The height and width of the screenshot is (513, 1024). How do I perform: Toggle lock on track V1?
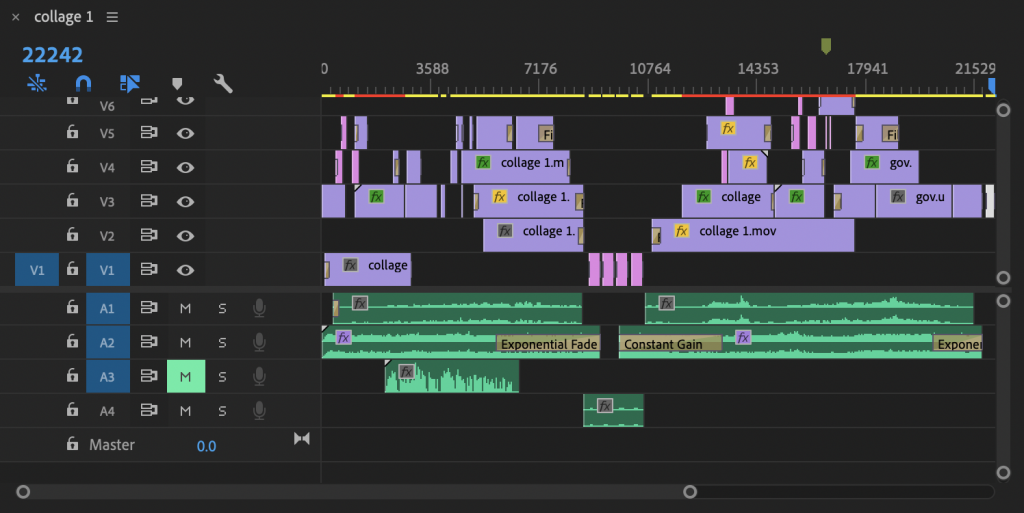tap(72, 269)
